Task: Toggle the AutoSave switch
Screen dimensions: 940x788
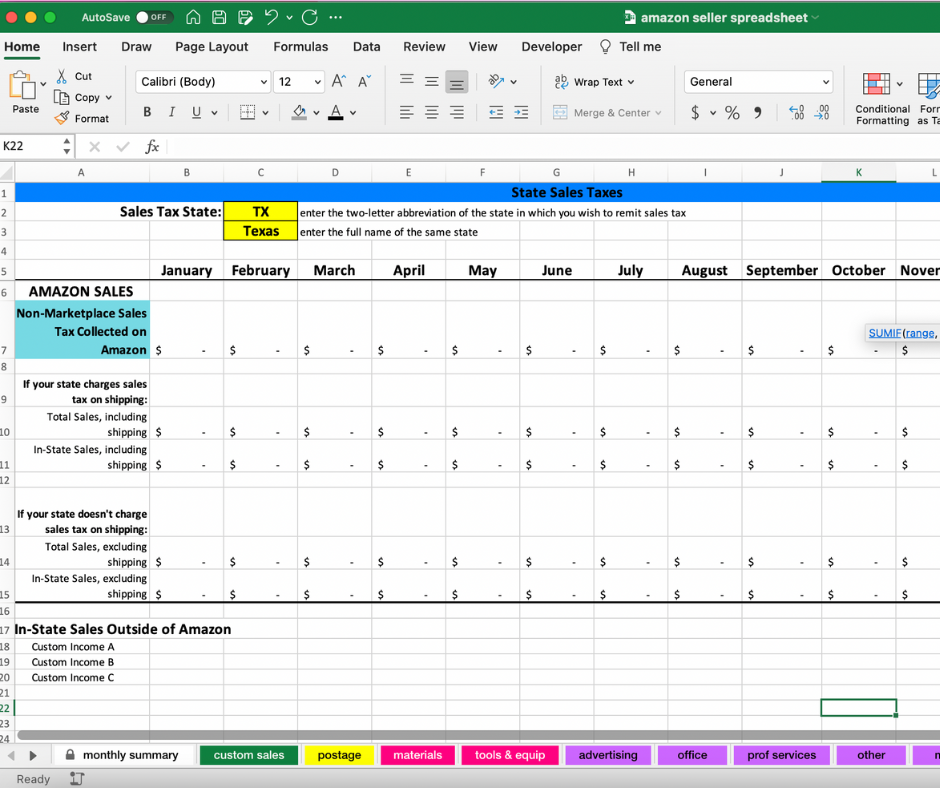Action: pyautogui.click(x=154, y=17)
